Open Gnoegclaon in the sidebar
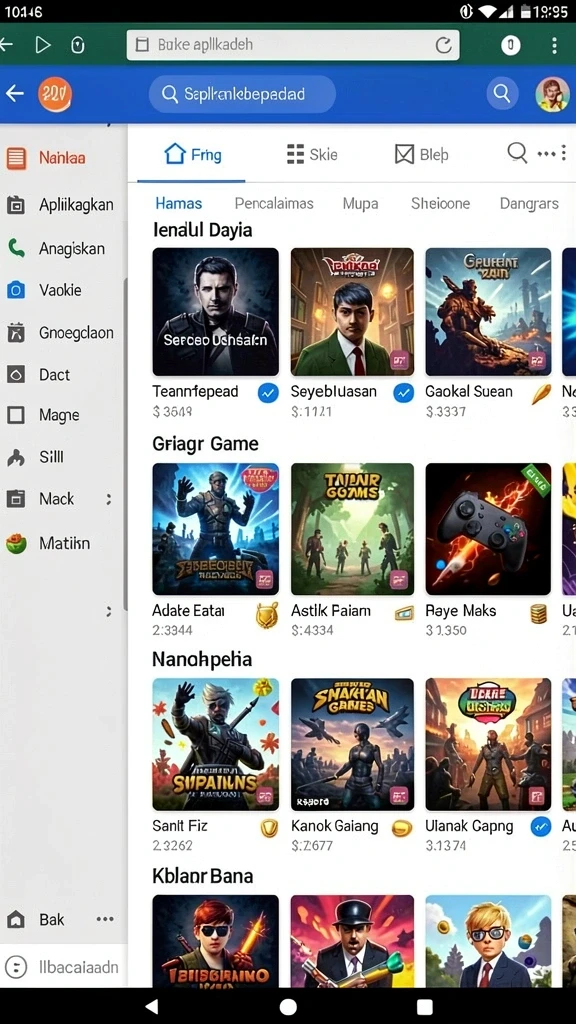 pos(62,333)
